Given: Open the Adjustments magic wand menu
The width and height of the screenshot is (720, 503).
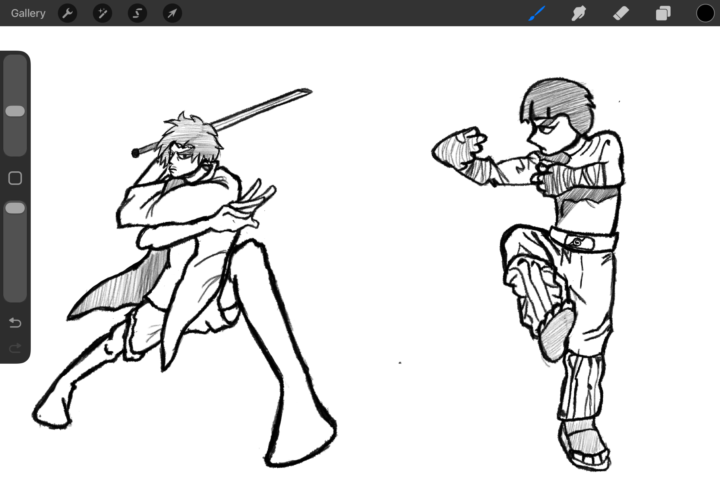Looking at the screenshot, I should pyautogui.click(x=102, y=13).
